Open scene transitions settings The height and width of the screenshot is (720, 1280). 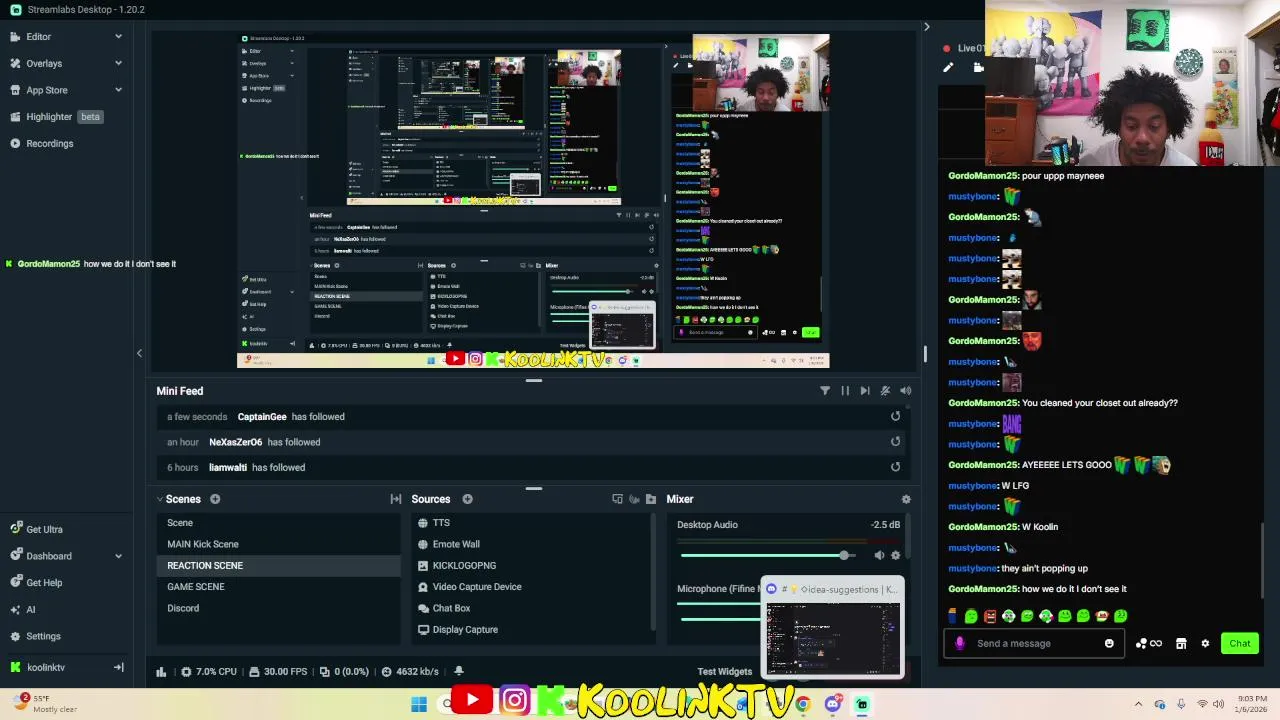point(396,499)
